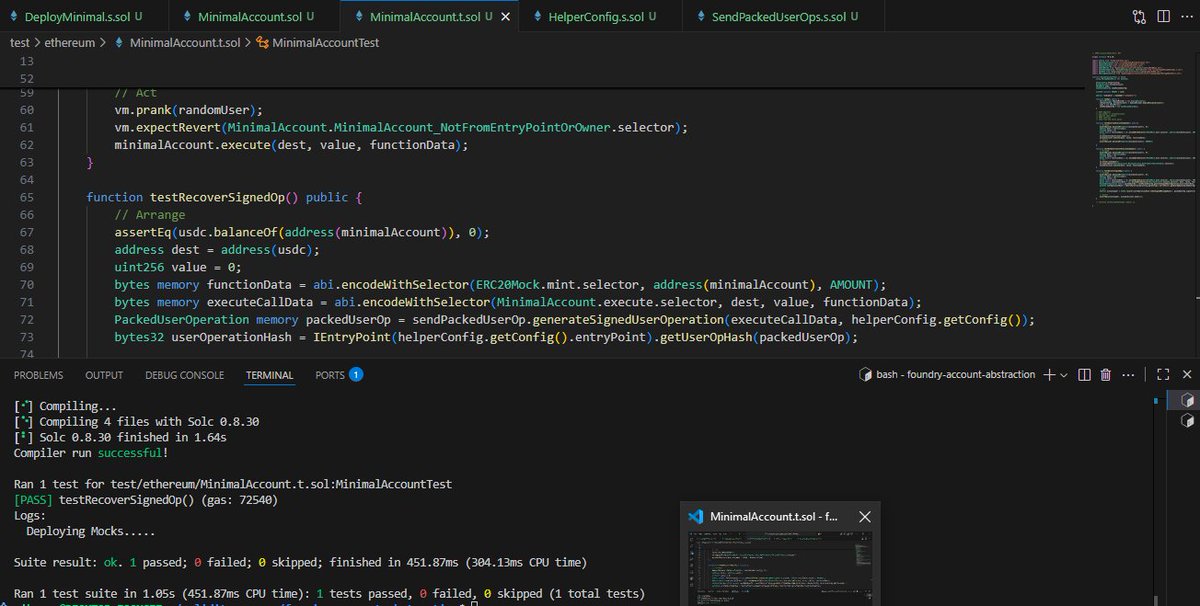The width and height of the screenshot is (1200, 606).
Task: Switch to the PROBLEMS tab
Action: (x=38, y=375)
